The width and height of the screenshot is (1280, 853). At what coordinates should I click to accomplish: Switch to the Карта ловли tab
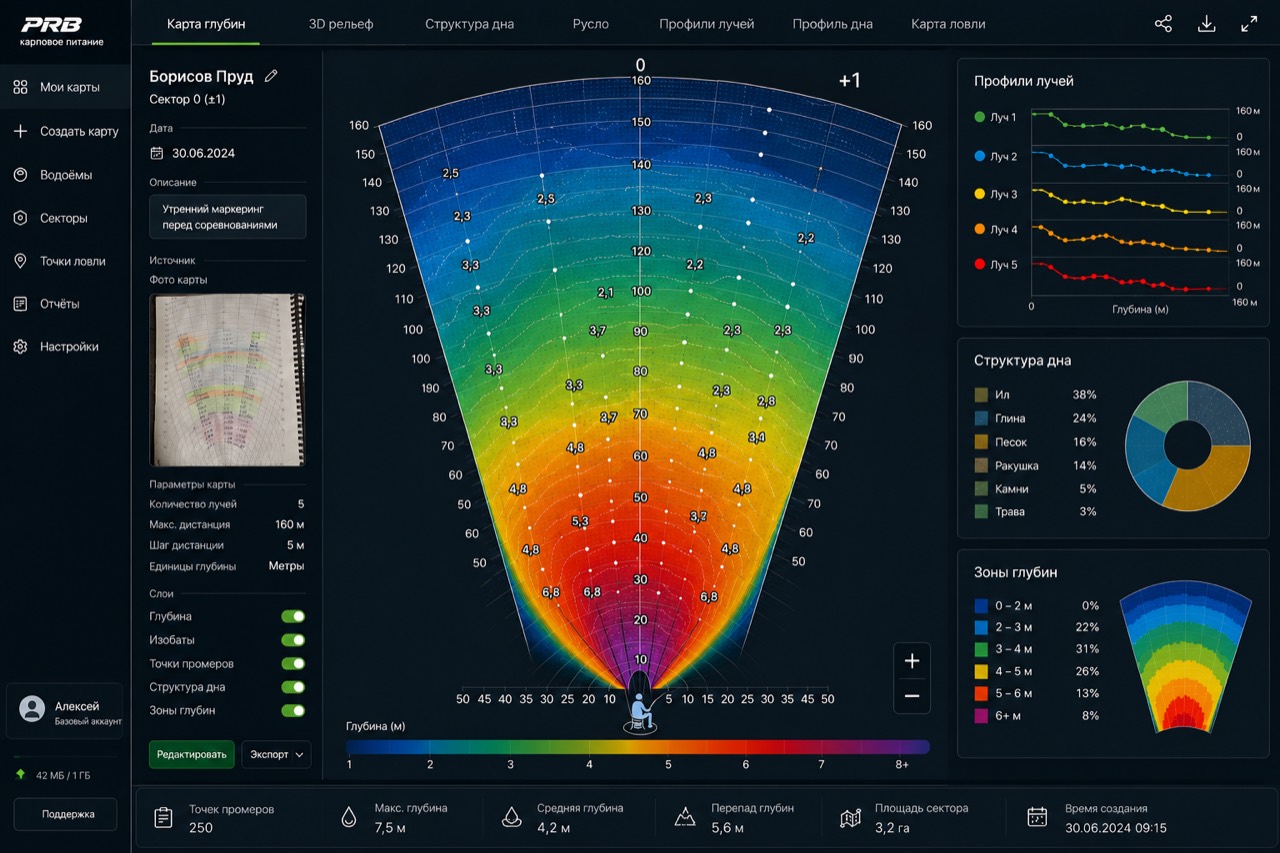coord(948,24)
